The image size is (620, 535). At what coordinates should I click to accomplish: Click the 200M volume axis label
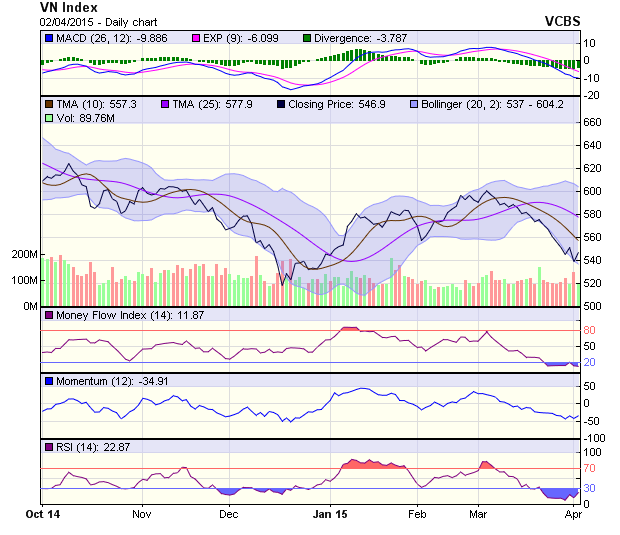[x=23, y=255]
